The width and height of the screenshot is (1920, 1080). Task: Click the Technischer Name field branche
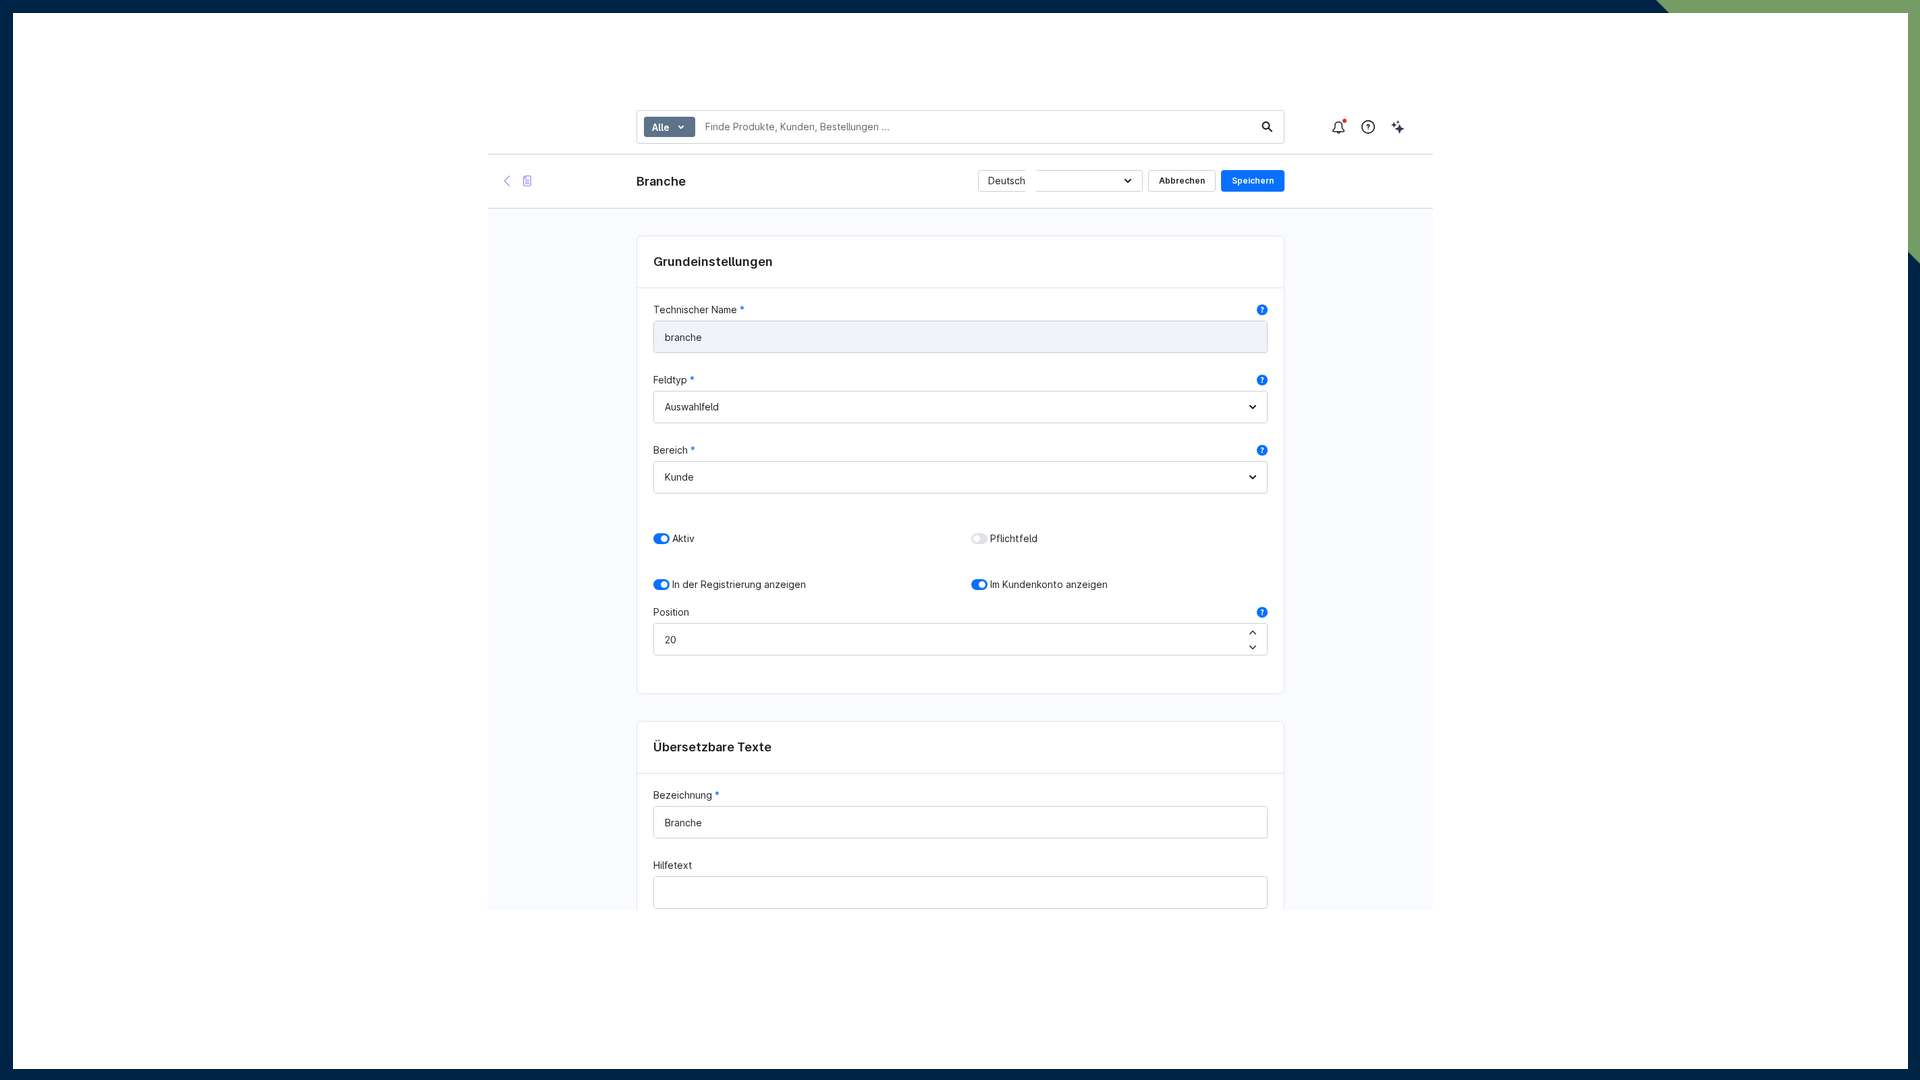pos(960,337)
